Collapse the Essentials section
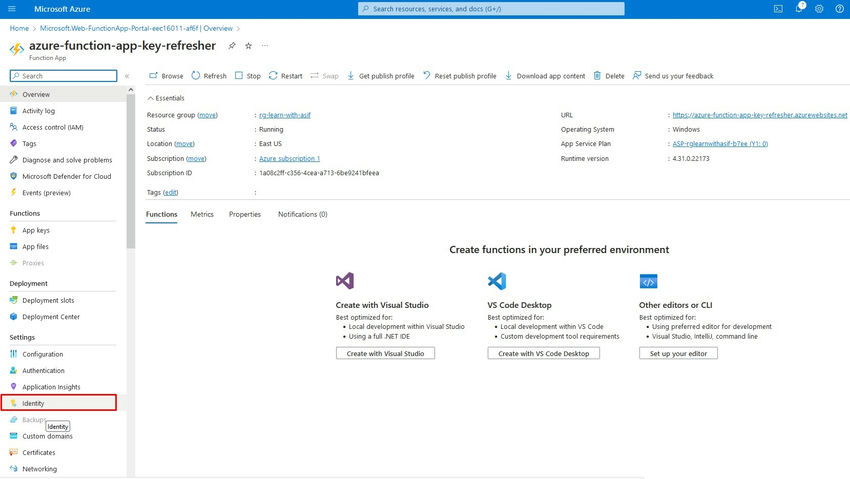 pos(165,98)
